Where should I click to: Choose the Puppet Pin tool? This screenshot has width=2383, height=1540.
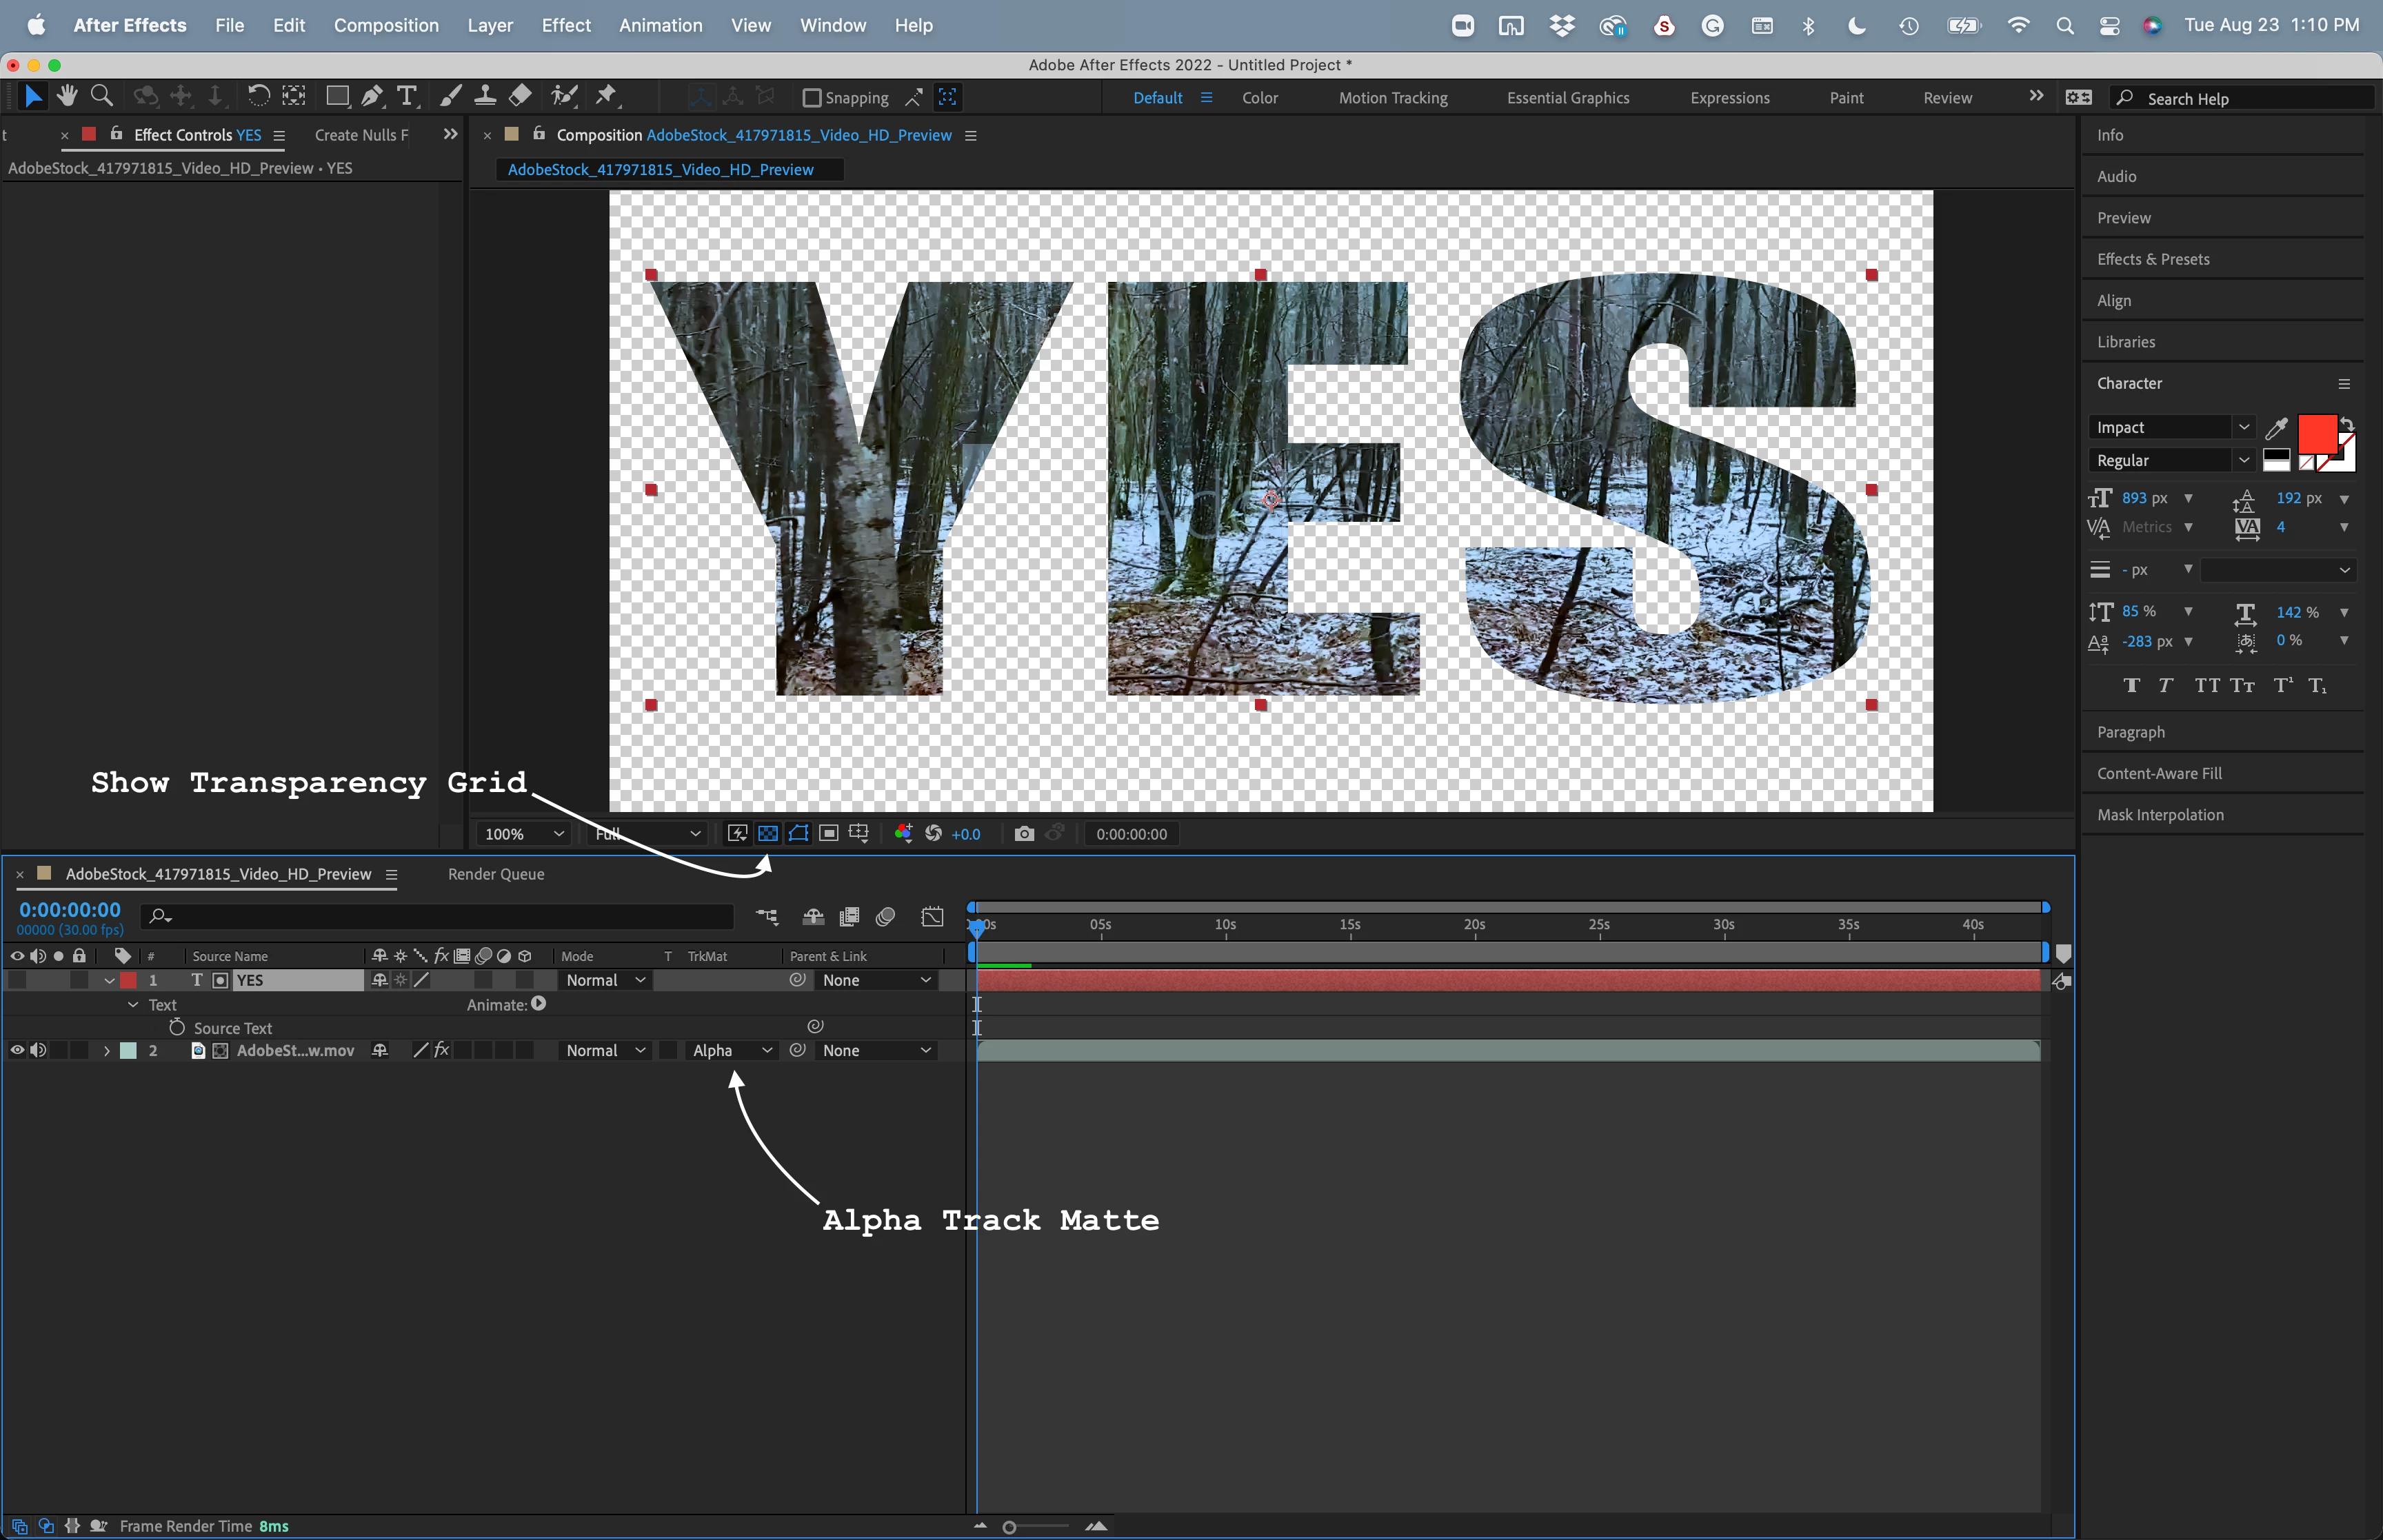point(606,96)
